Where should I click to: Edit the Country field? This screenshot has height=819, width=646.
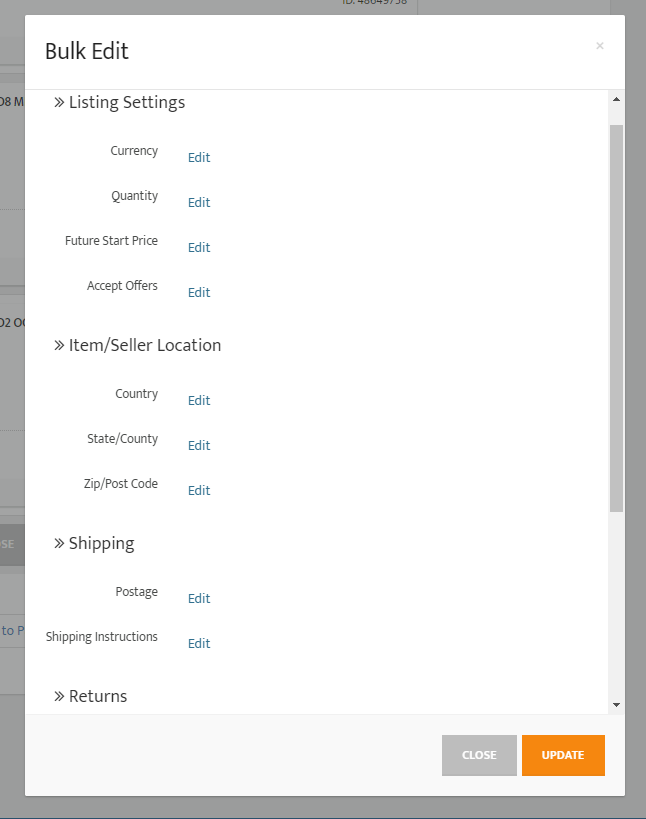(199, 400)
